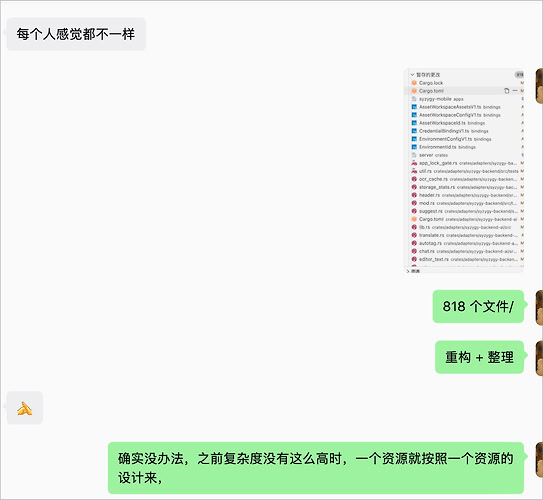This screenshot has width=543, height=500.
Task: Click the Cargo.lock orange file icon
Action: [x=414, y=83]
